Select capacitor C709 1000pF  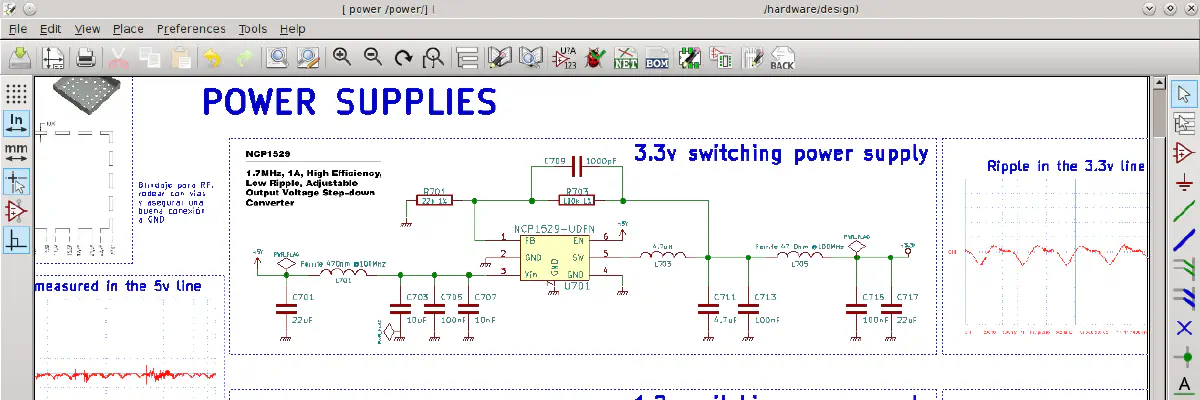click(577, 167)
